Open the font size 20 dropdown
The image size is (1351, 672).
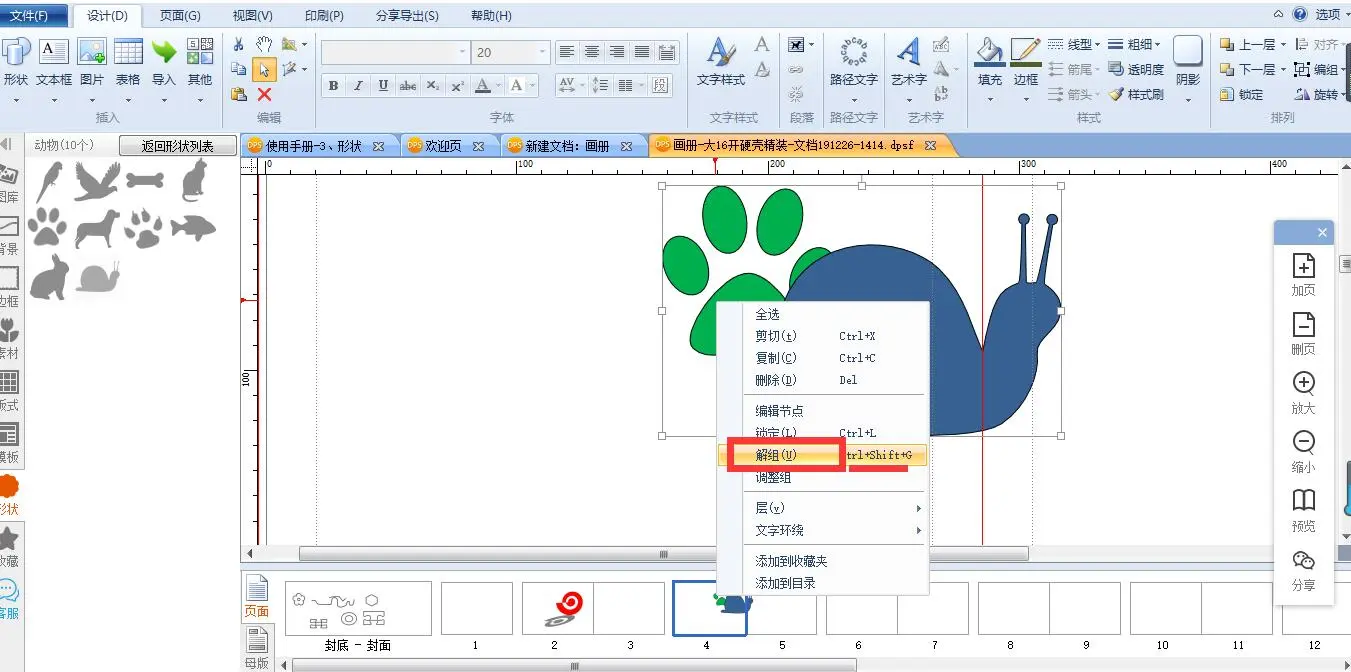pyautogui.click(x=543, y=52)
